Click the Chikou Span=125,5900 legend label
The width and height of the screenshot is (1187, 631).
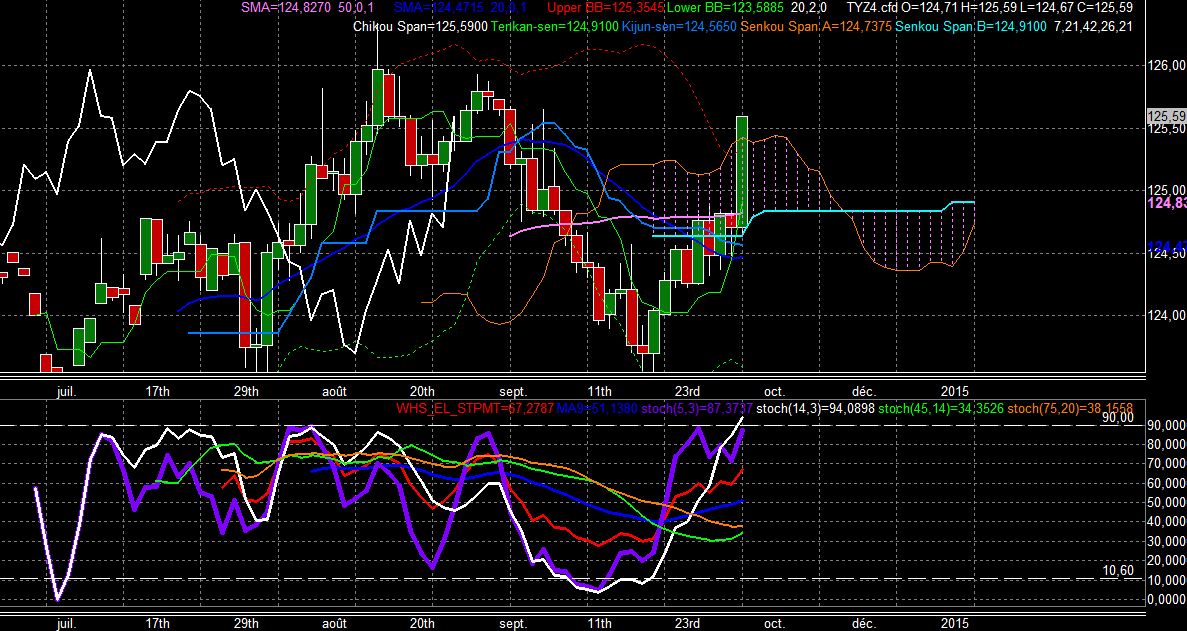pos(421,26)
